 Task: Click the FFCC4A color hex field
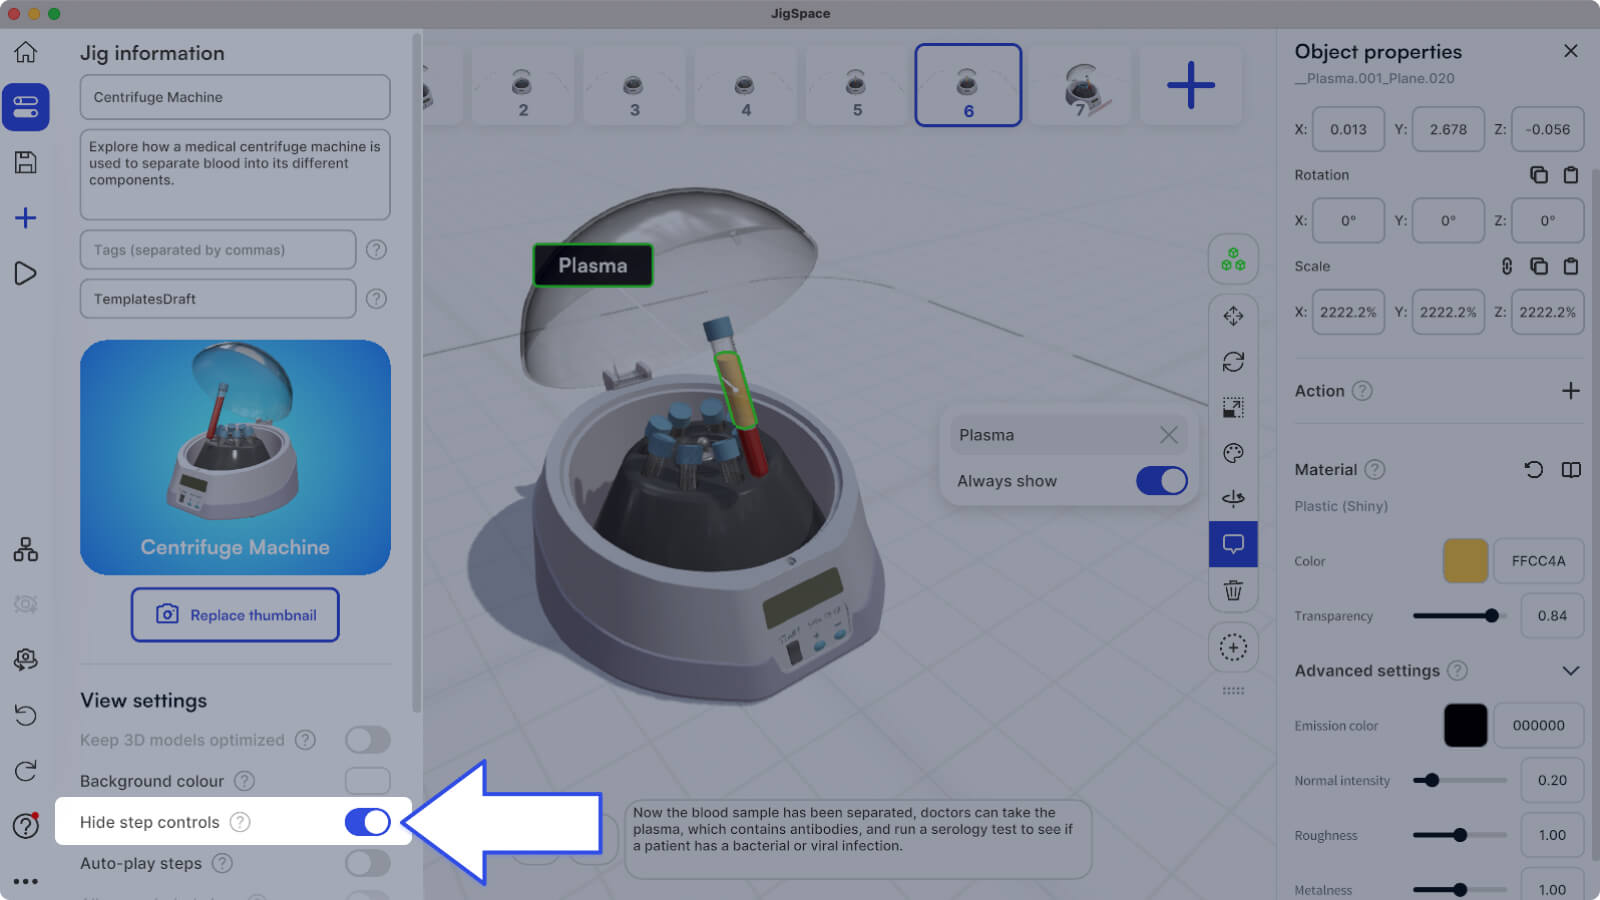click(1538, 561)
